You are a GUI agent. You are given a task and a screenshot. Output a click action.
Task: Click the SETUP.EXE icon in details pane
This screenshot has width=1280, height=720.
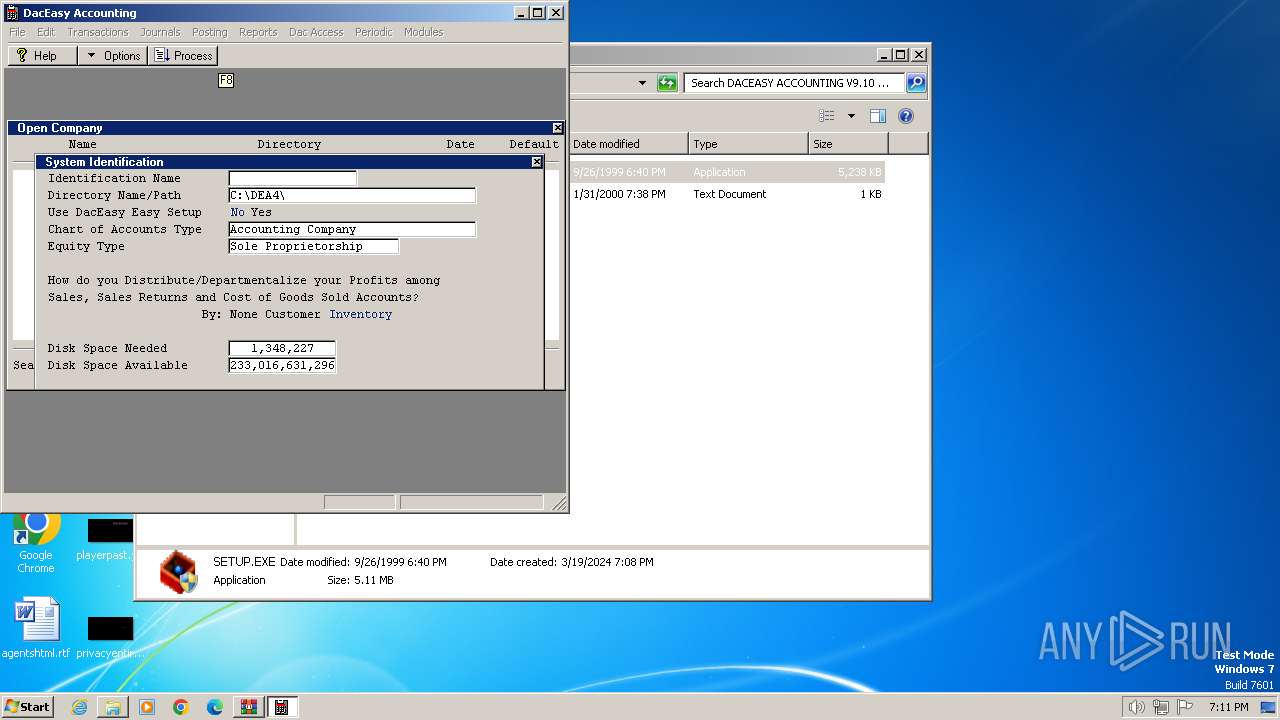(178, 572)
